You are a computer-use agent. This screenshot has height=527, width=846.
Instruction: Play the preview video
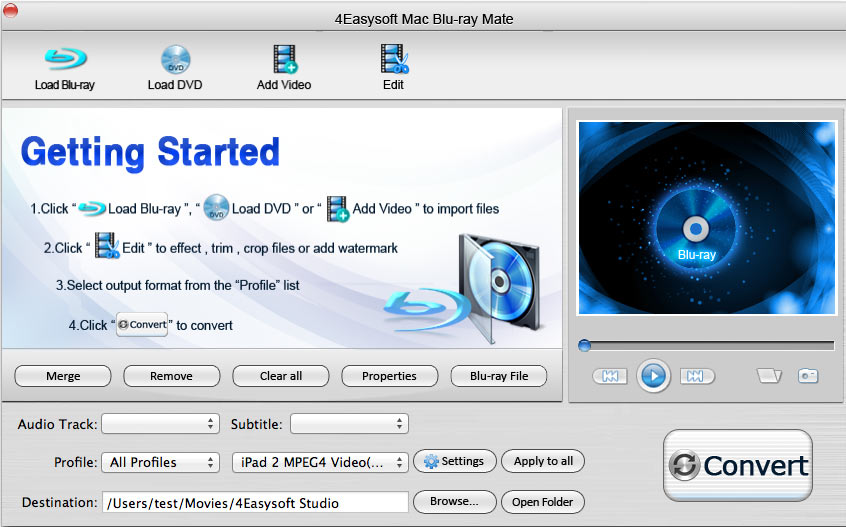coord(653,375)
